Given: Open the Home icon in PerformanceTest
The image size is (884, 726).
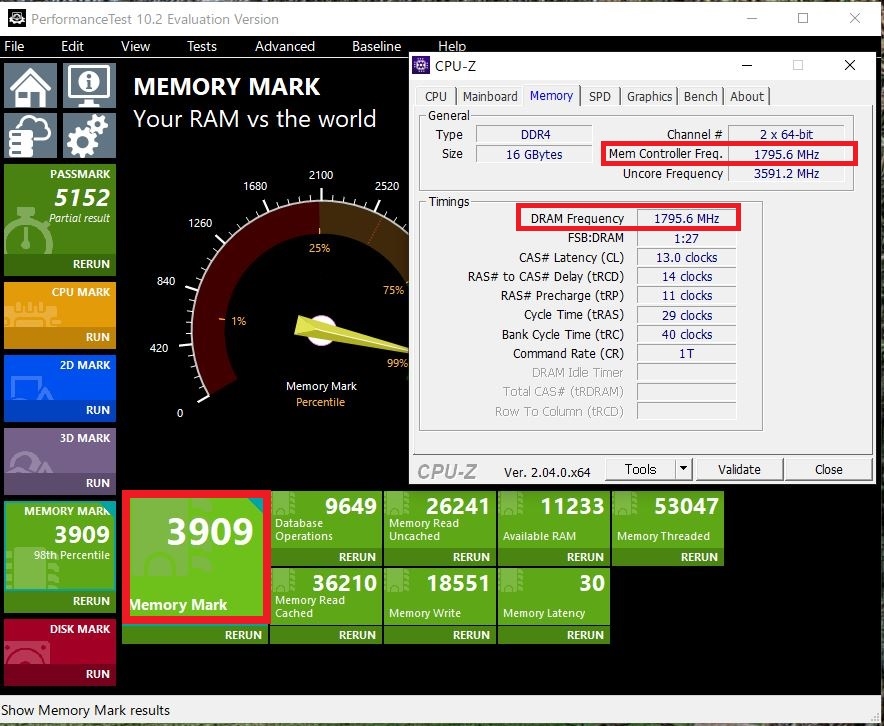Looking at the screenshot, I should click(x=30, y=85).
